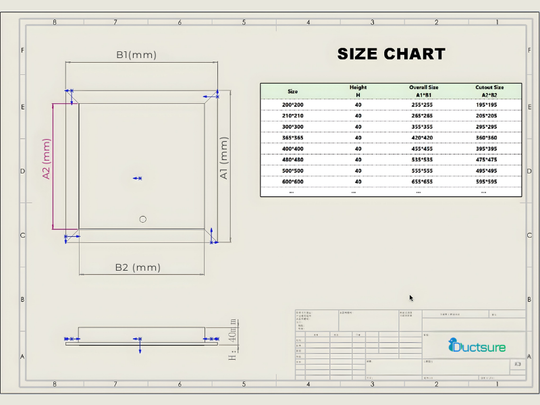The height and width of the screenshot is (405, 540).
Task: Click the Height H column header
Action: 358,91
